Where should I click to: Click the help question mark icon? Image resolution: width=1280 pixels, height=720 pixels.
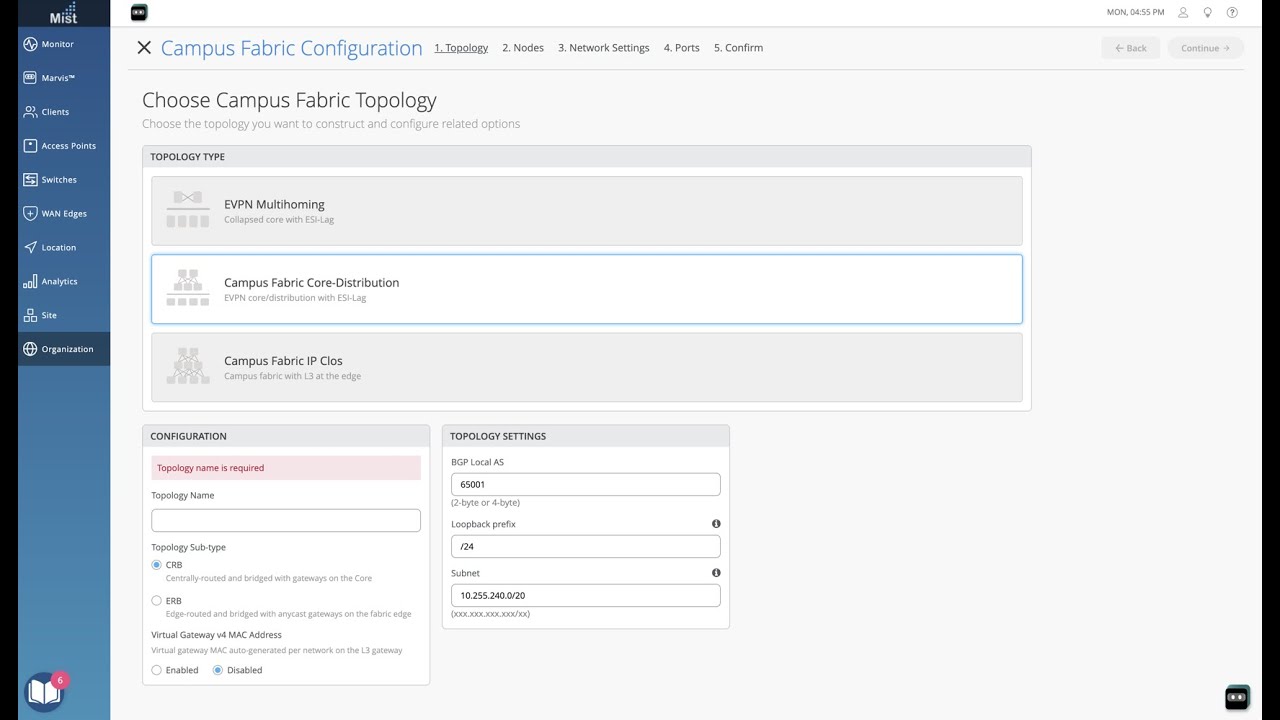(1232, 13)
